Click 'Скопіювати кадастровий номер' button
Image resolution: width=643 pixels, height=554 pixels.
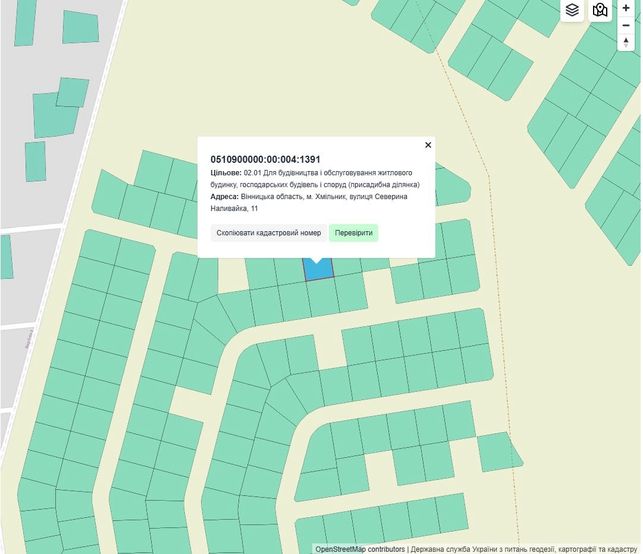click(x=269, y=233)
